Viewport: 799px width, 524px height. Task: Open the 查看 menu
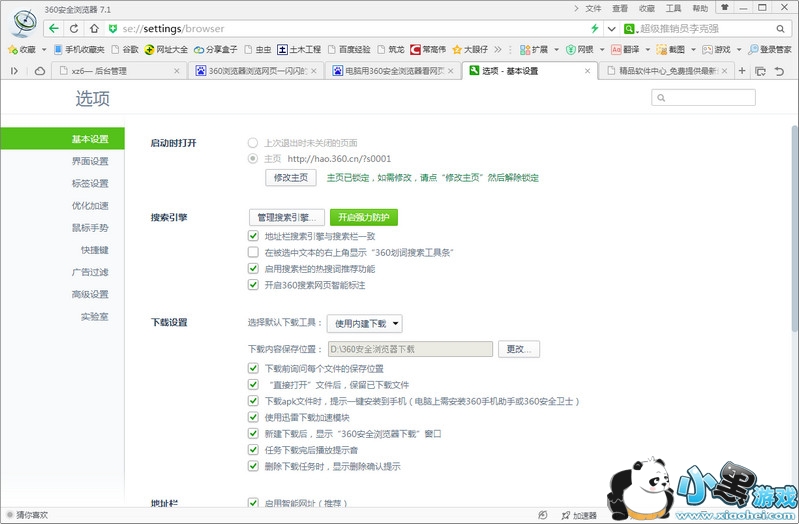620,8
